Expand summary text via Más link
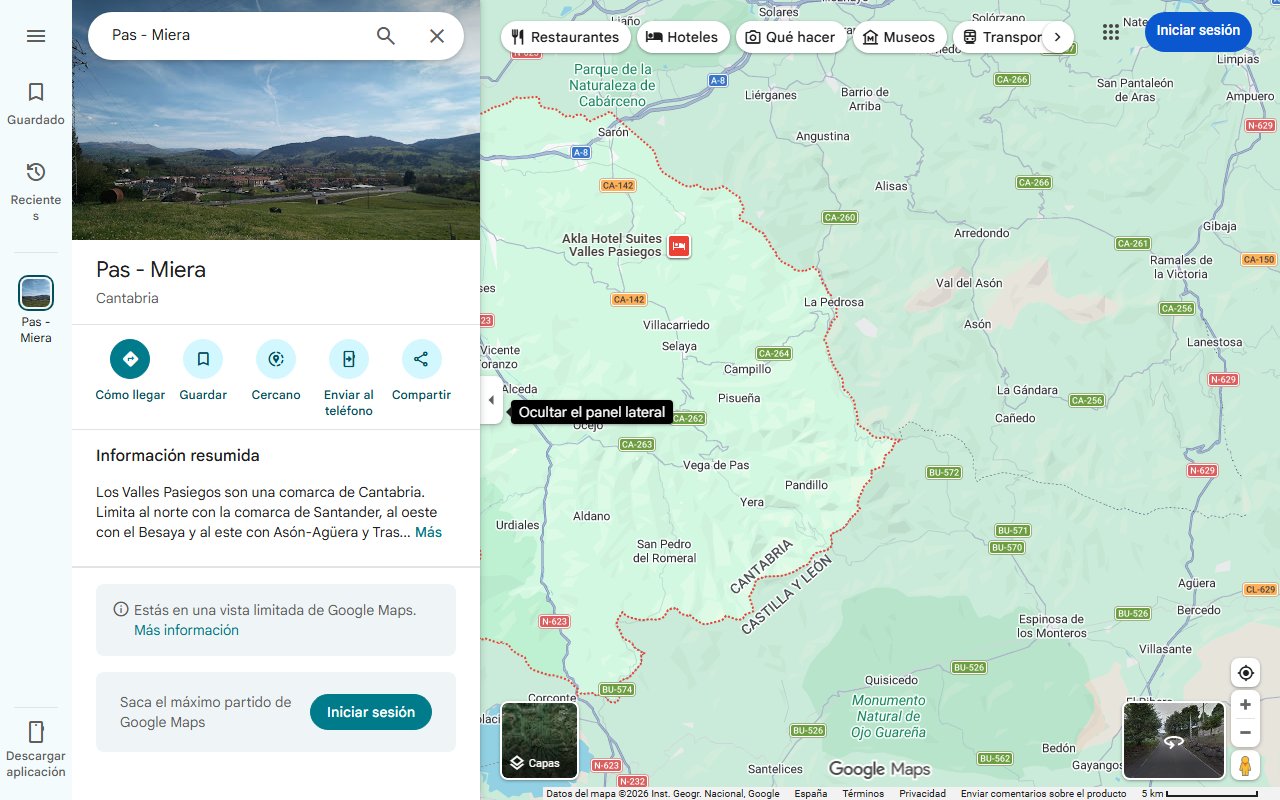Screen dimensions: 1280x800 (428, 532)
